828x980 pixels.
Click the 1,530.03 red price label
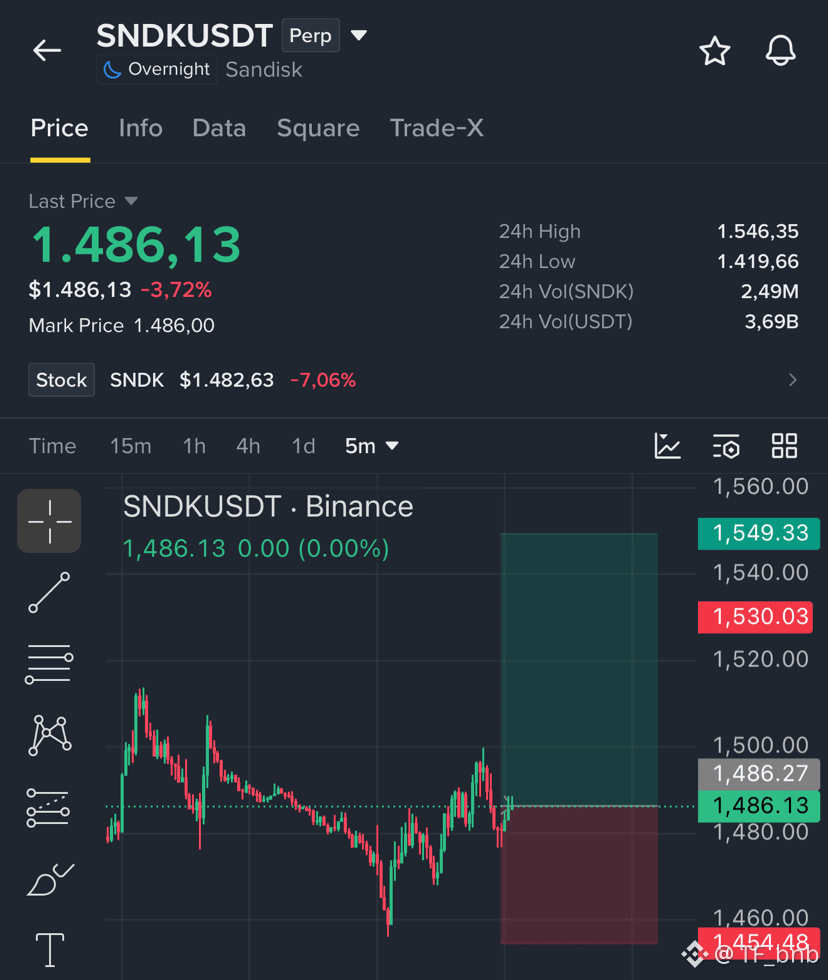coord(755,617)
